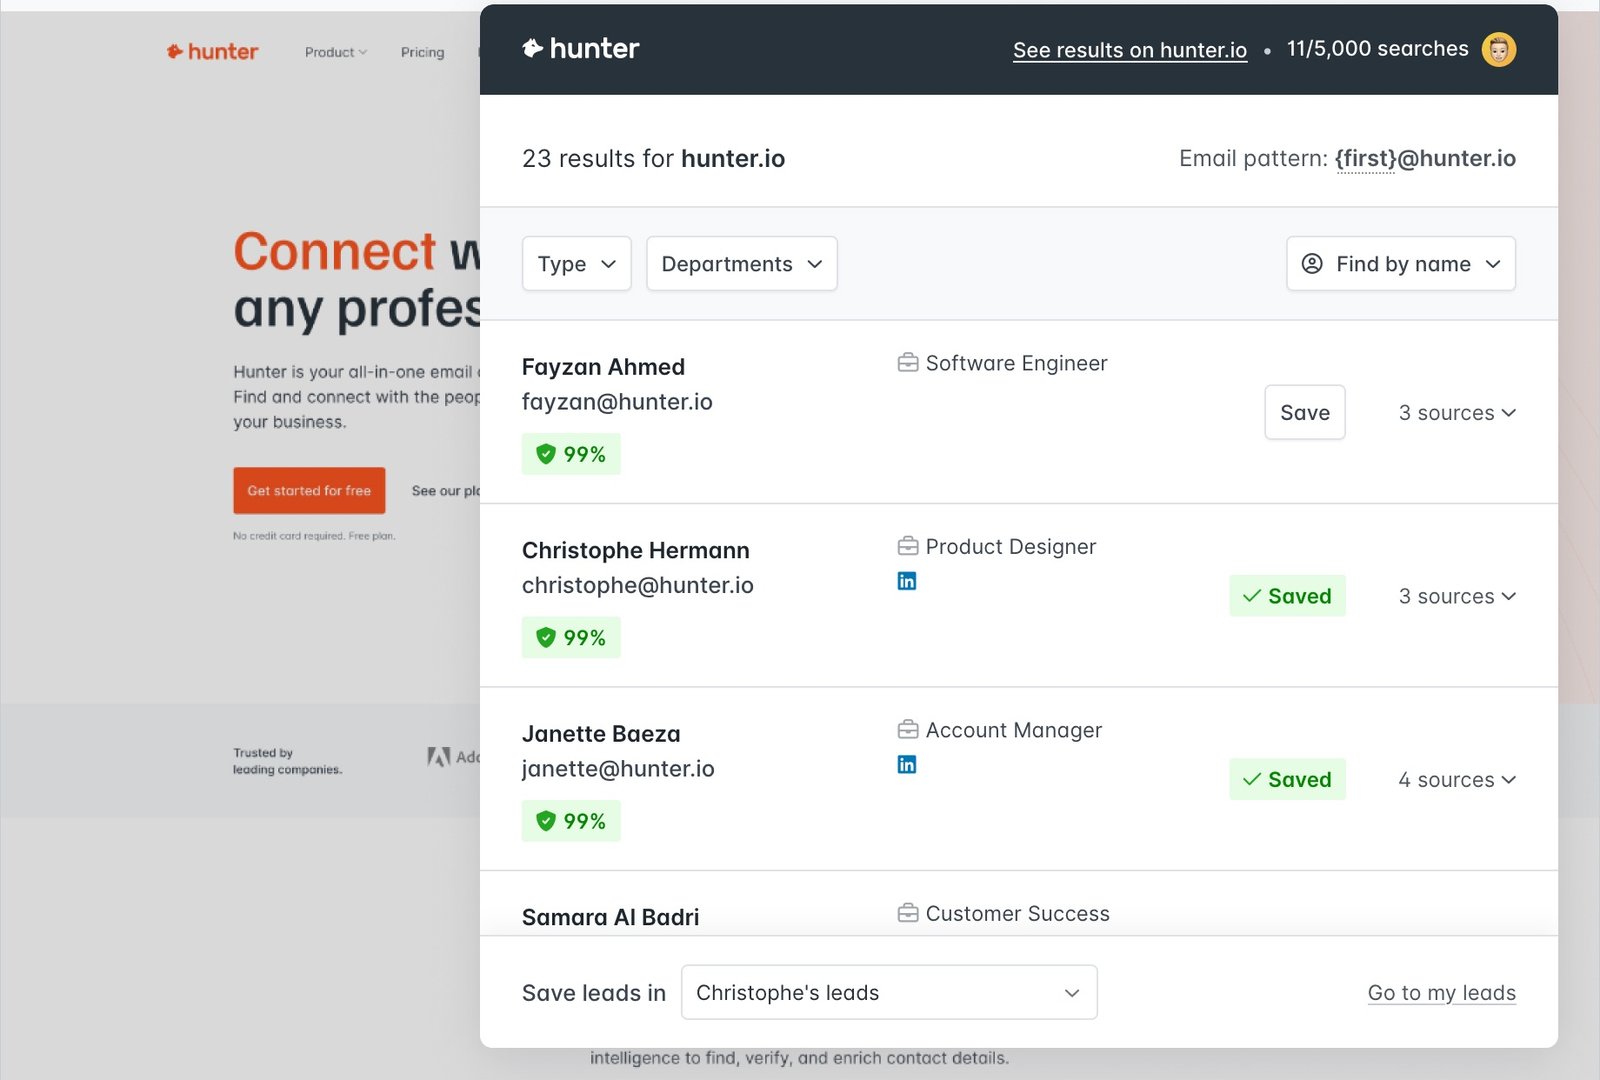The height and width of the screenshot is (1080, 1600).
Task: Click the Hunter logo in extension header
Action: click(x=580, y=48)
